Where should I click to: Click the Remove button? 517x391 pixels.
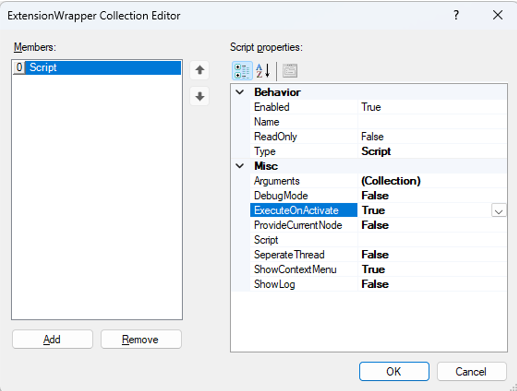[x=141, y=339]
